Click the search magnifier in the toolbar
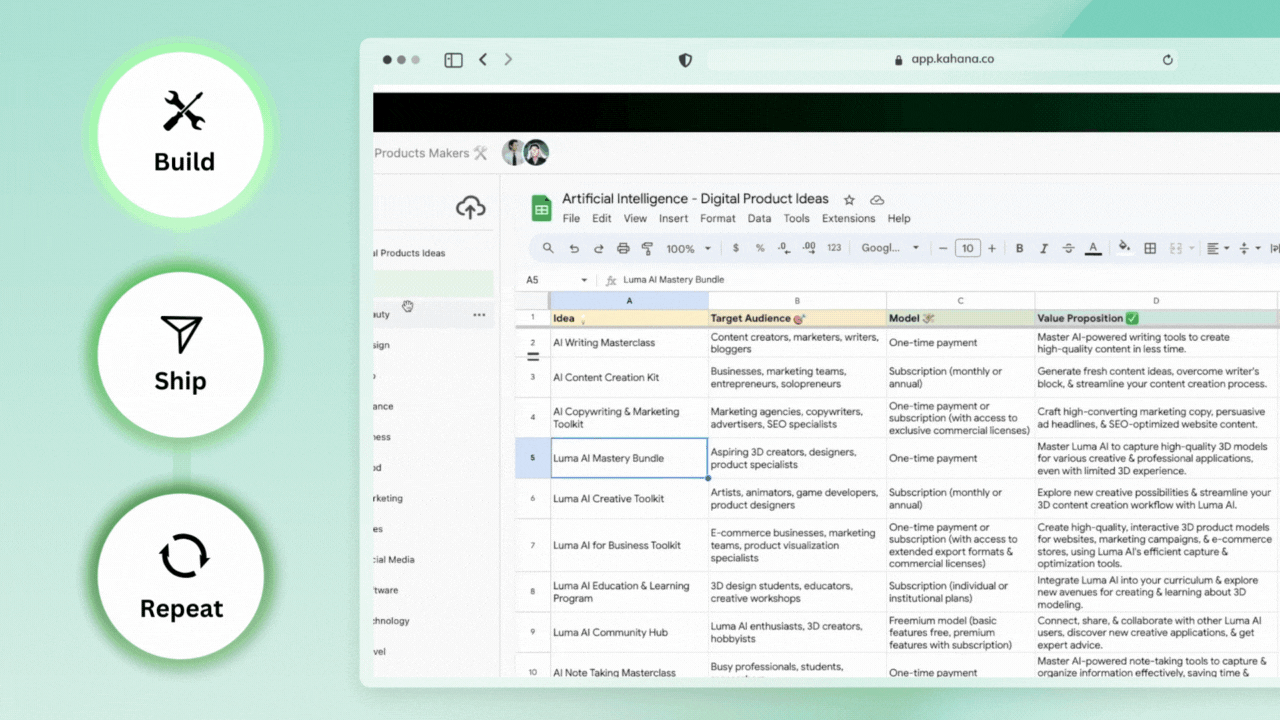Screen dimensions: 1280x720 point(548,248)
